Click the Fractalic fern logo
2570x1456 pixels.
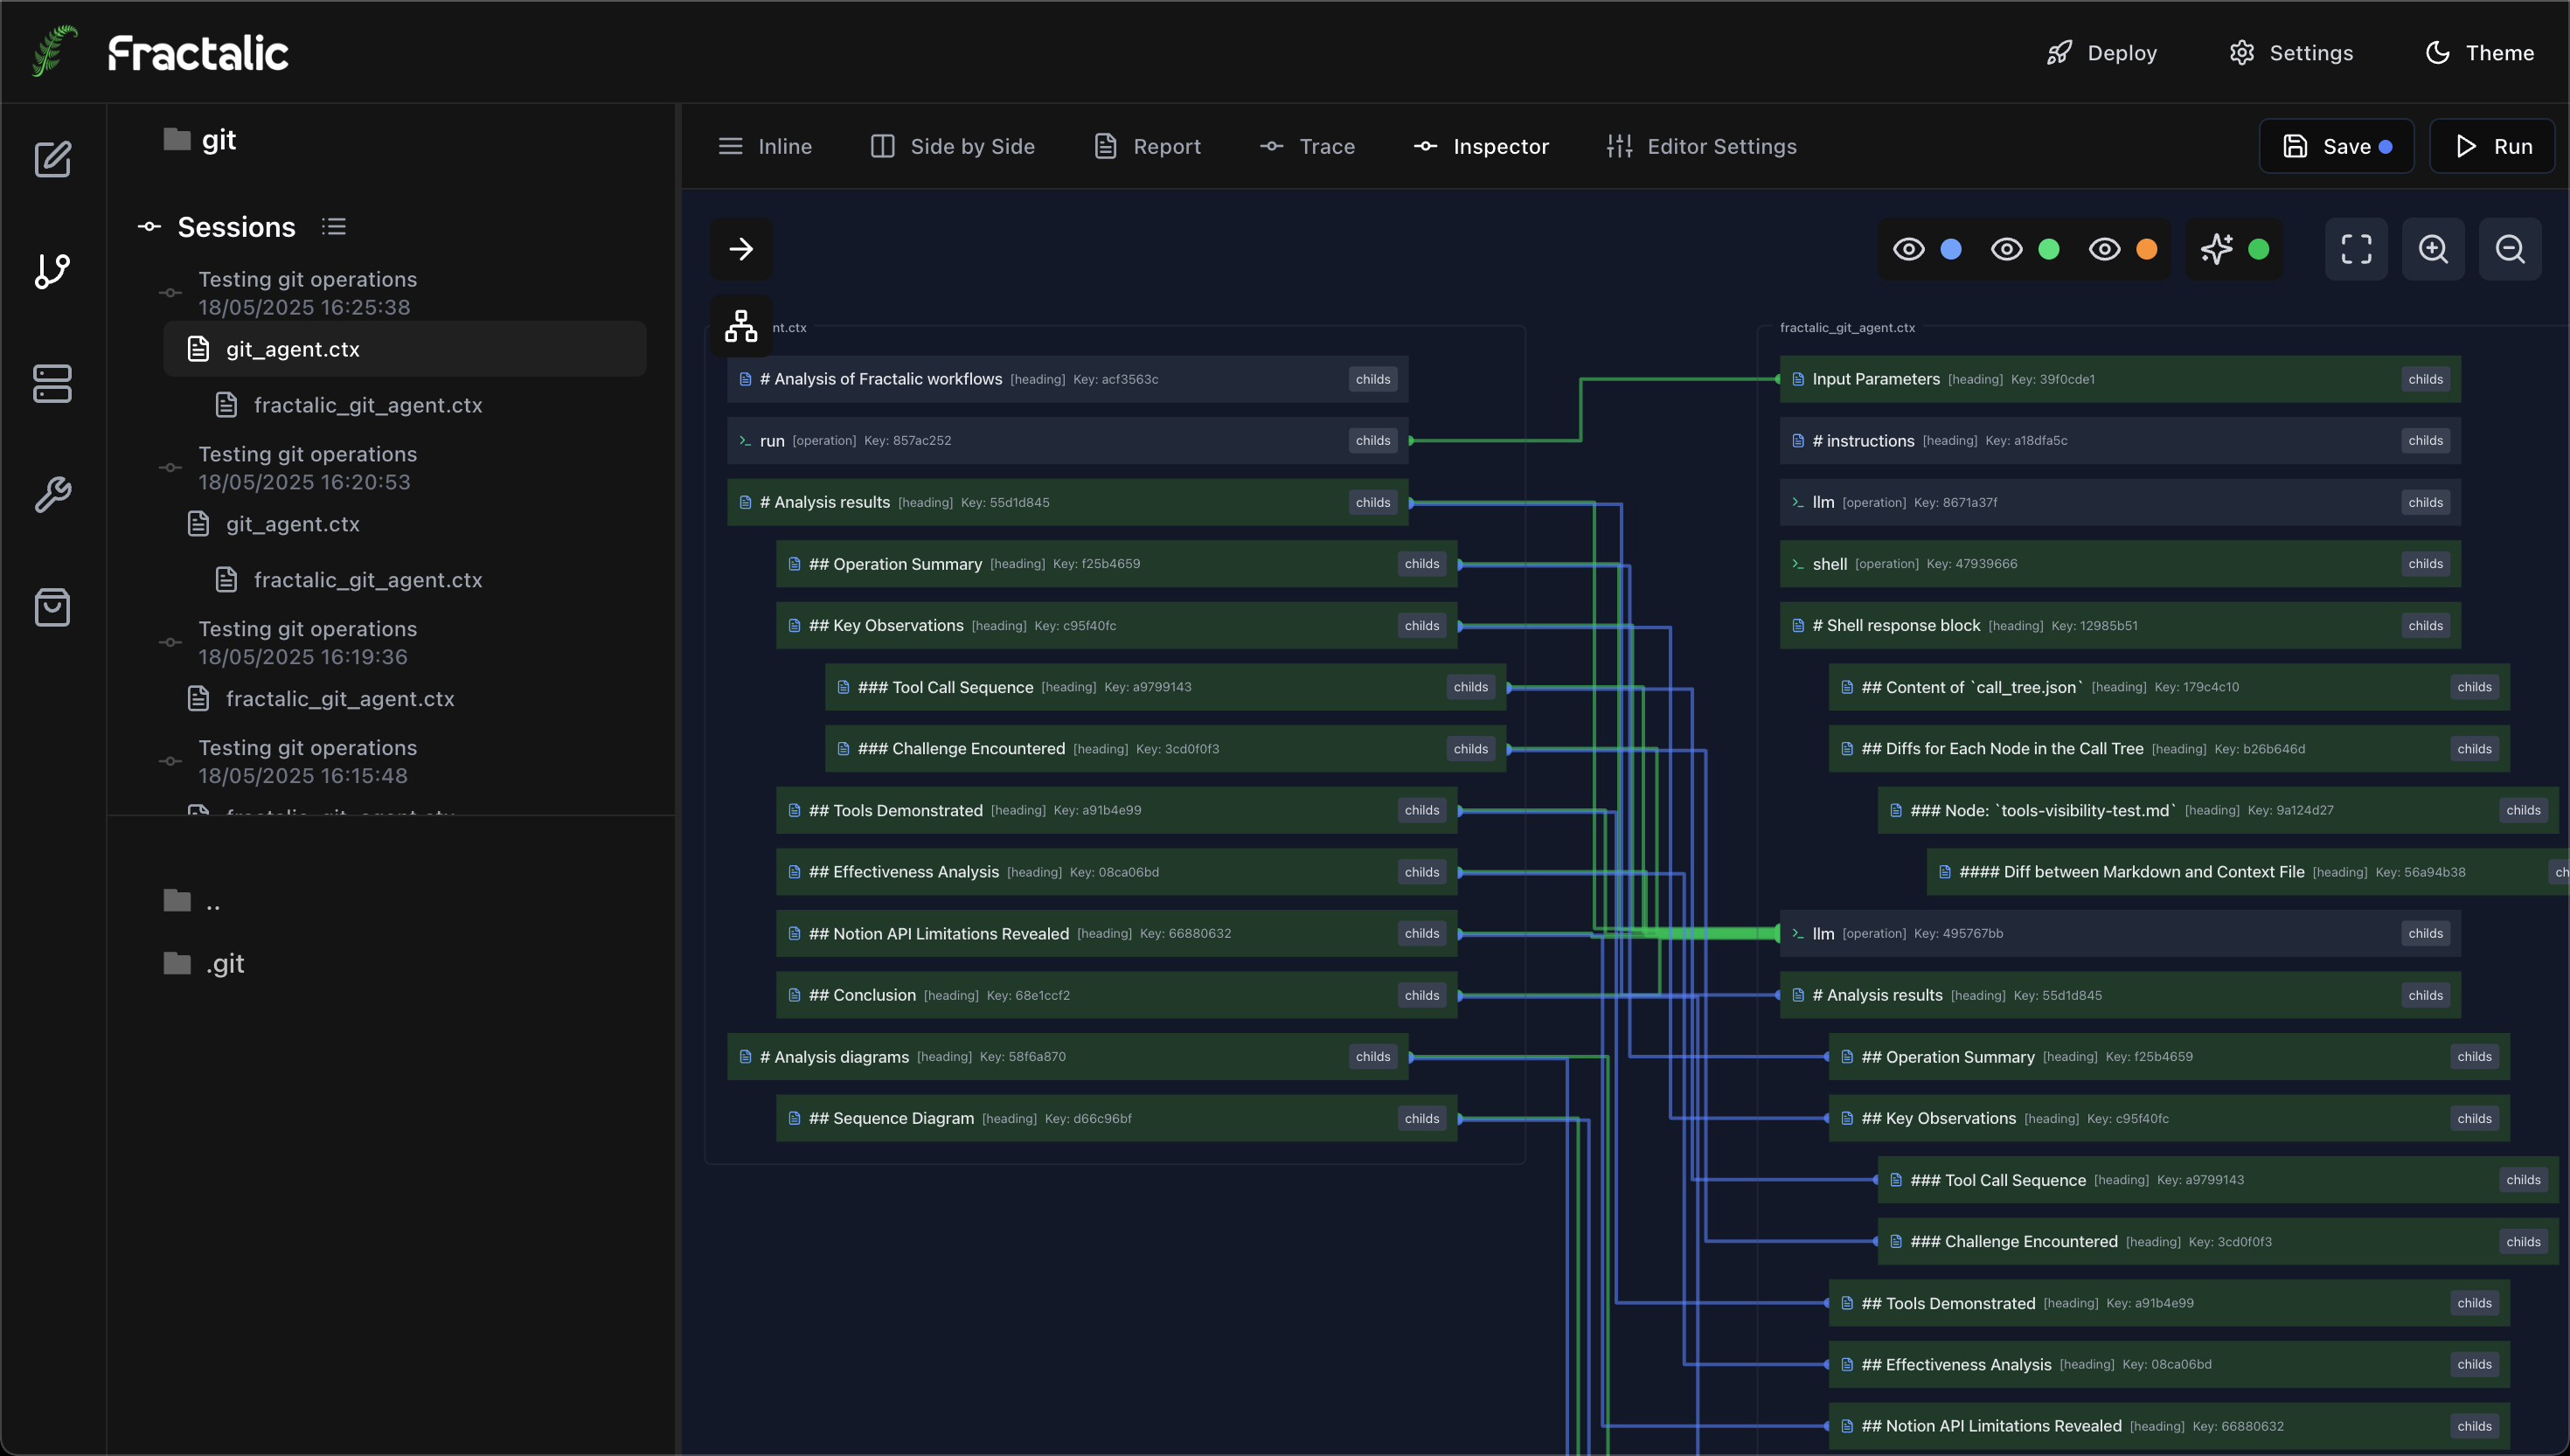pyautogui.click(x=55, y=51)
